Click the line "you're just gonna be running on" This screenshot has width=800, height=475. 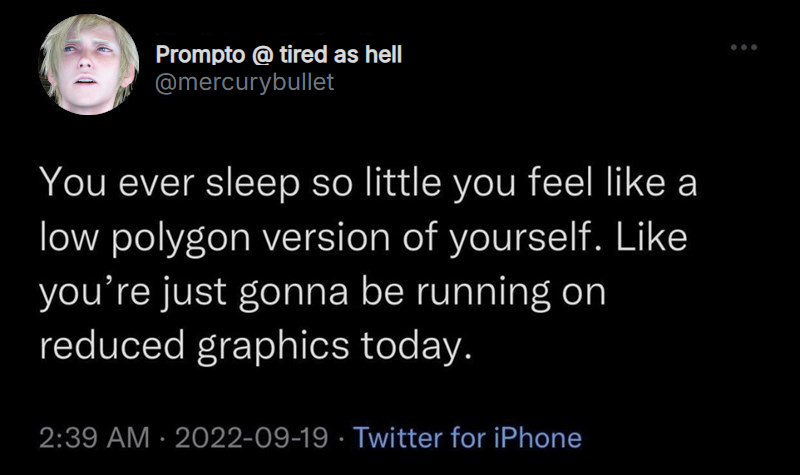point(324,292)
